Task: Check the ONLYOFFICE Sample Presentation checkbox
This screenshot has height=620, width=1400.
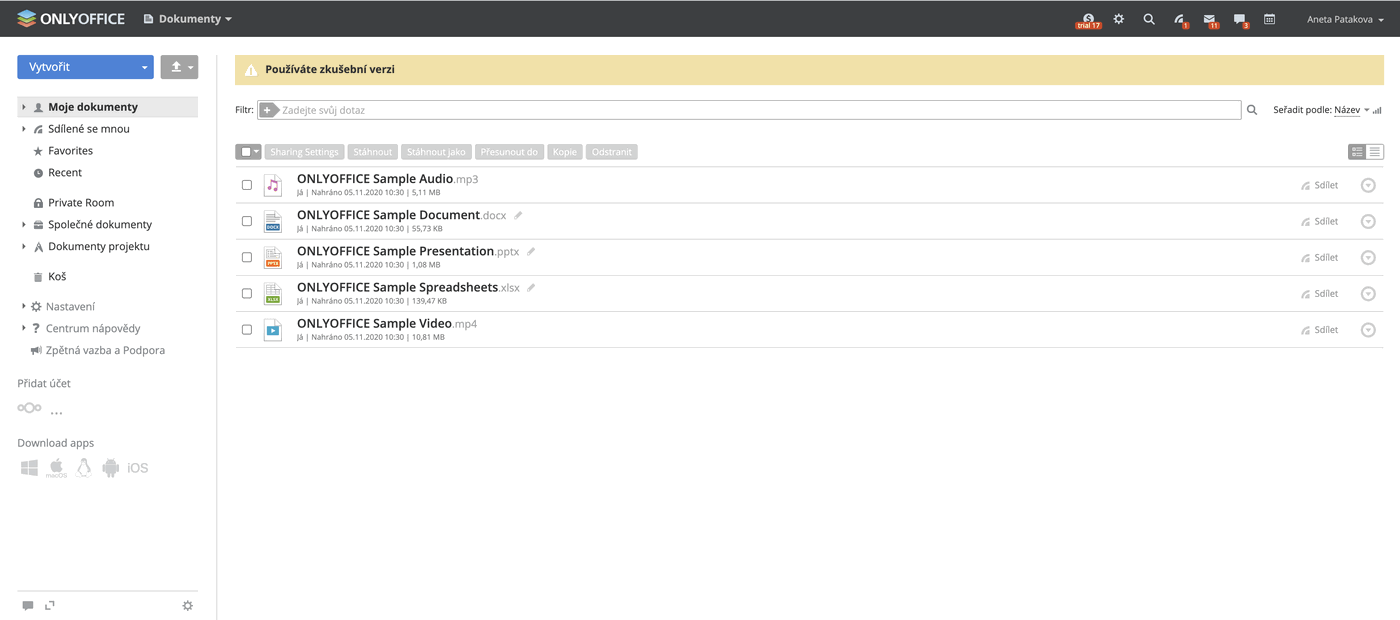Action: 247,257
